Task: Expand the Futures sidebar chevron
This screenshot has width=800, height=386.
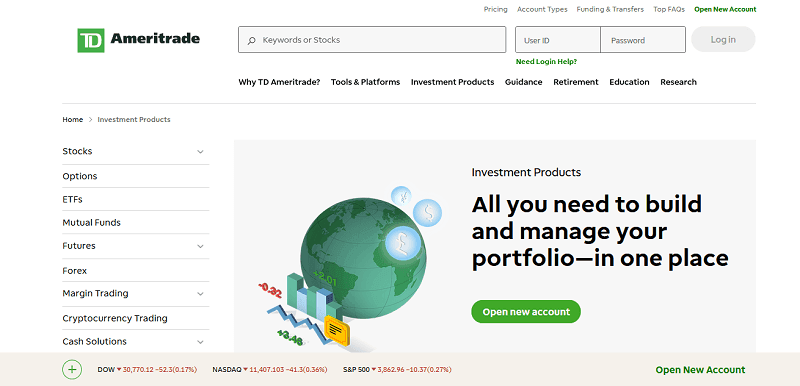Action: click(200, 246)
